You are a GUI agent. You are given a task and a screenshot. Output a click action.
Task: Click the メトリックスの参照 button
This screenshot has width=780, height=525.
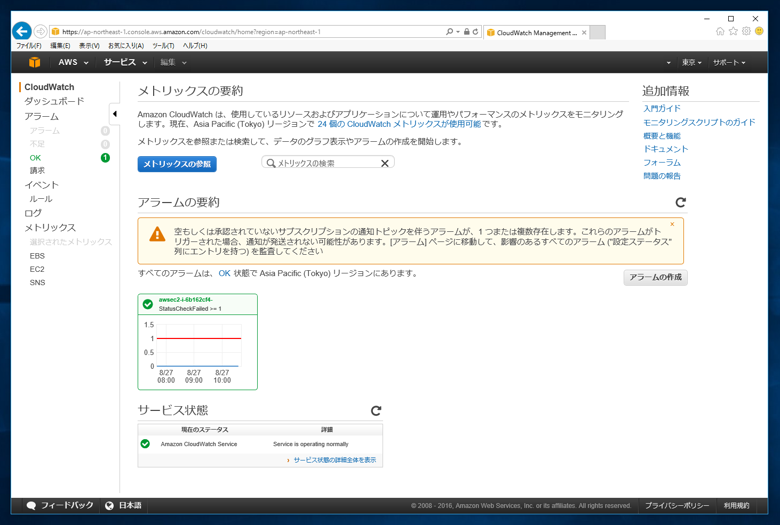click(x=177, y=164)
